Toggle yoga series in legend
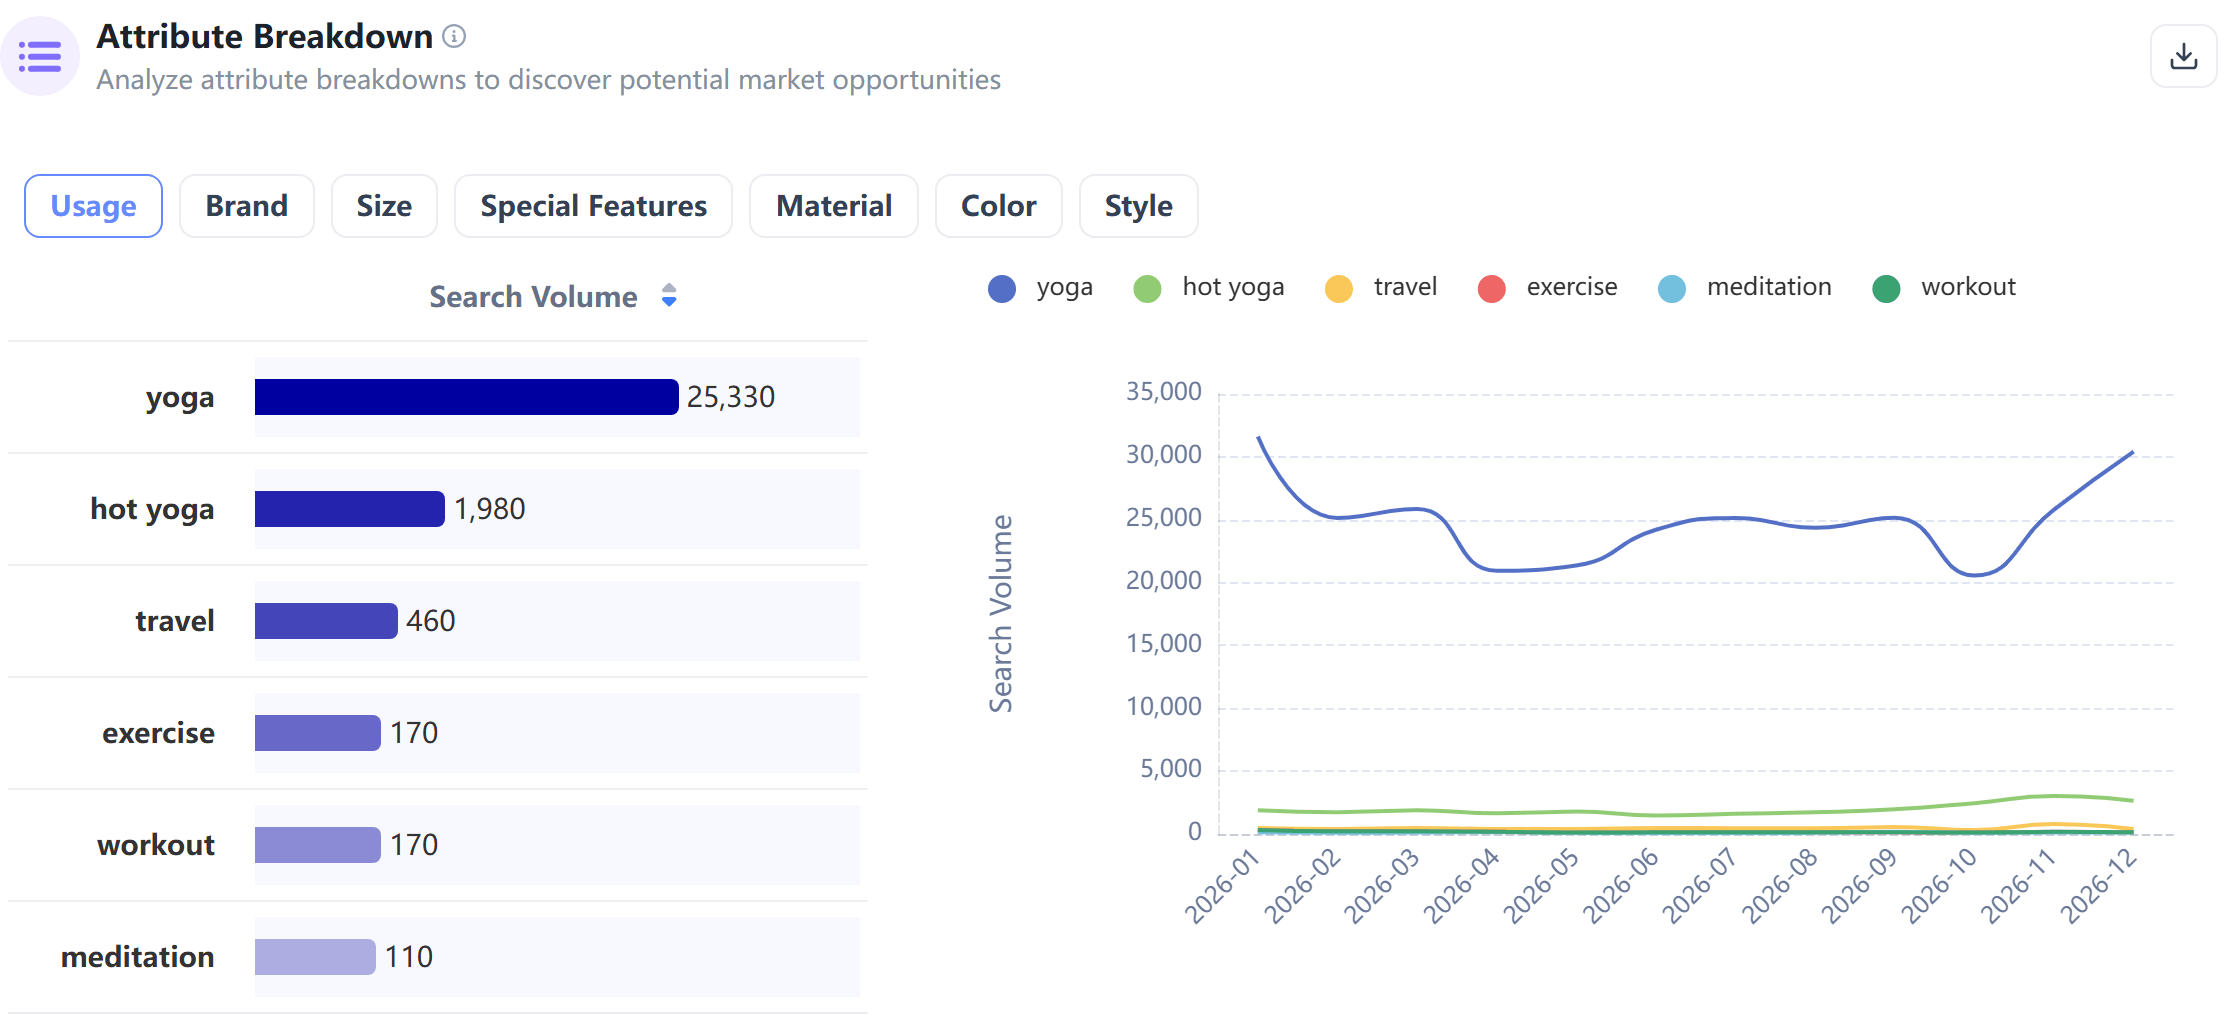The width and height of the screenshot is (2234, 1028). point(1040,288)
